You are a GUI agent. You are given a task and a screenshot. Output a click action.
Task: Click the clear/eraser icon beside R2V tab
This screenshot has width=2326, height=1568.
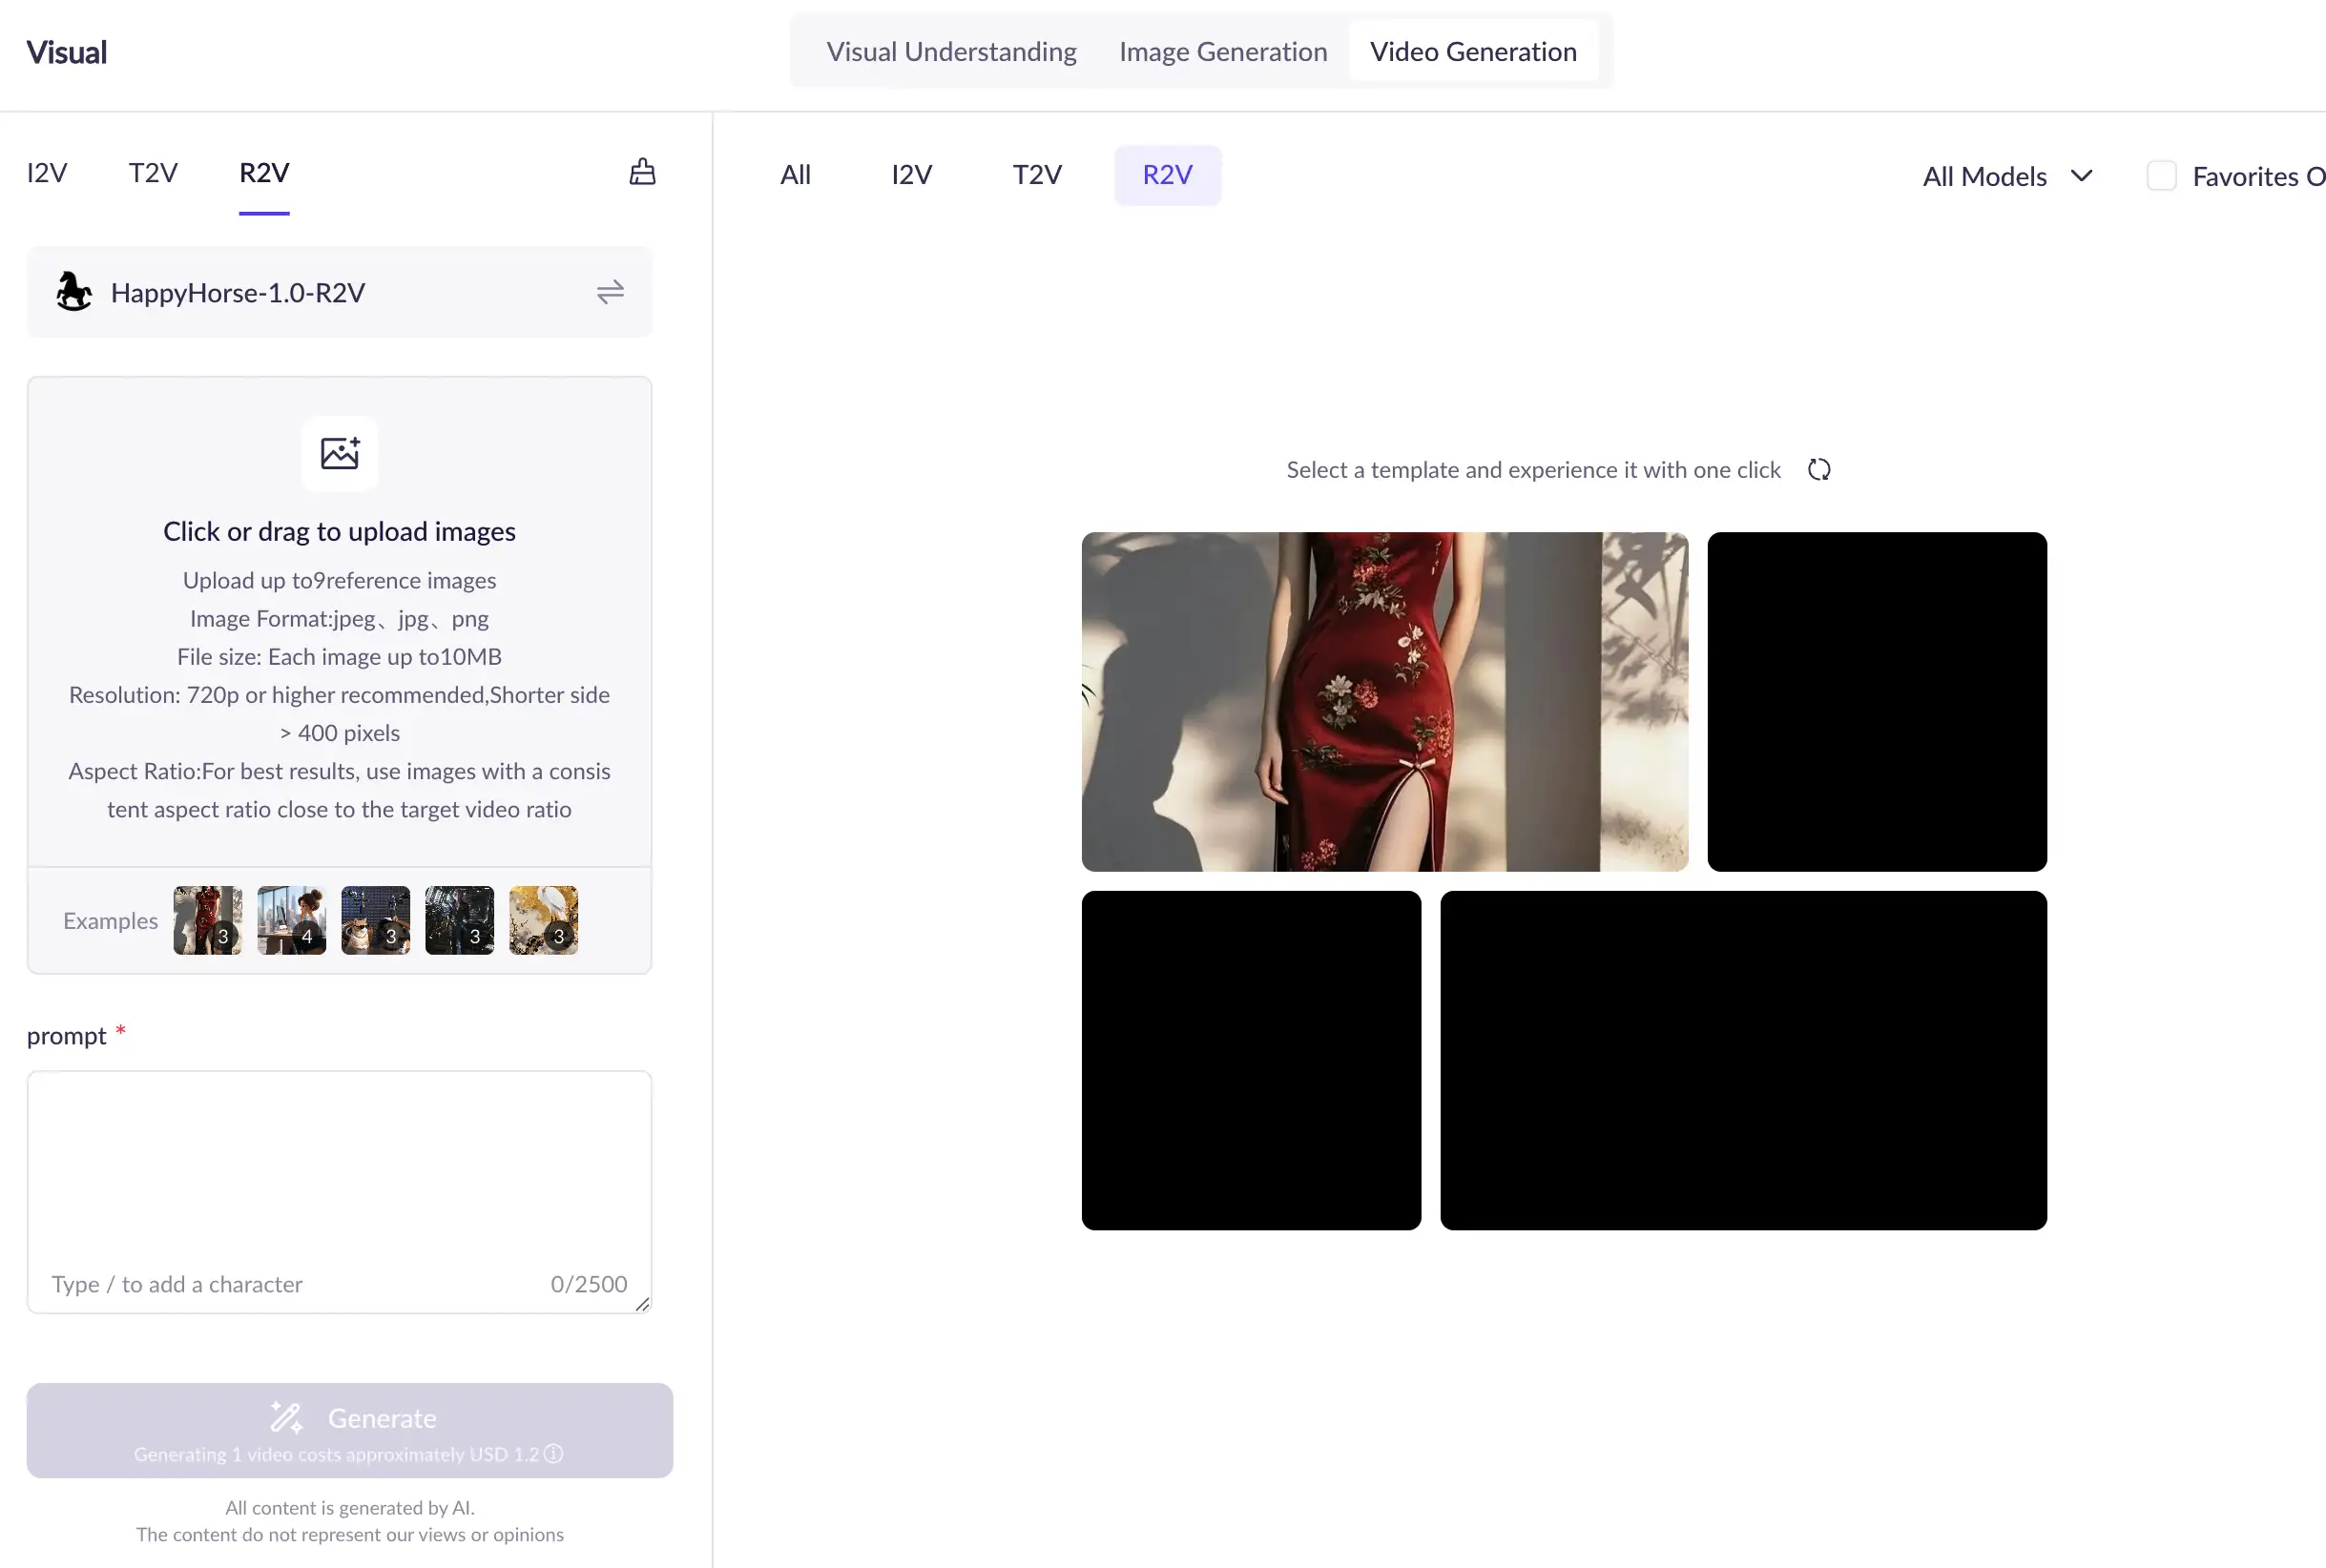642,172
